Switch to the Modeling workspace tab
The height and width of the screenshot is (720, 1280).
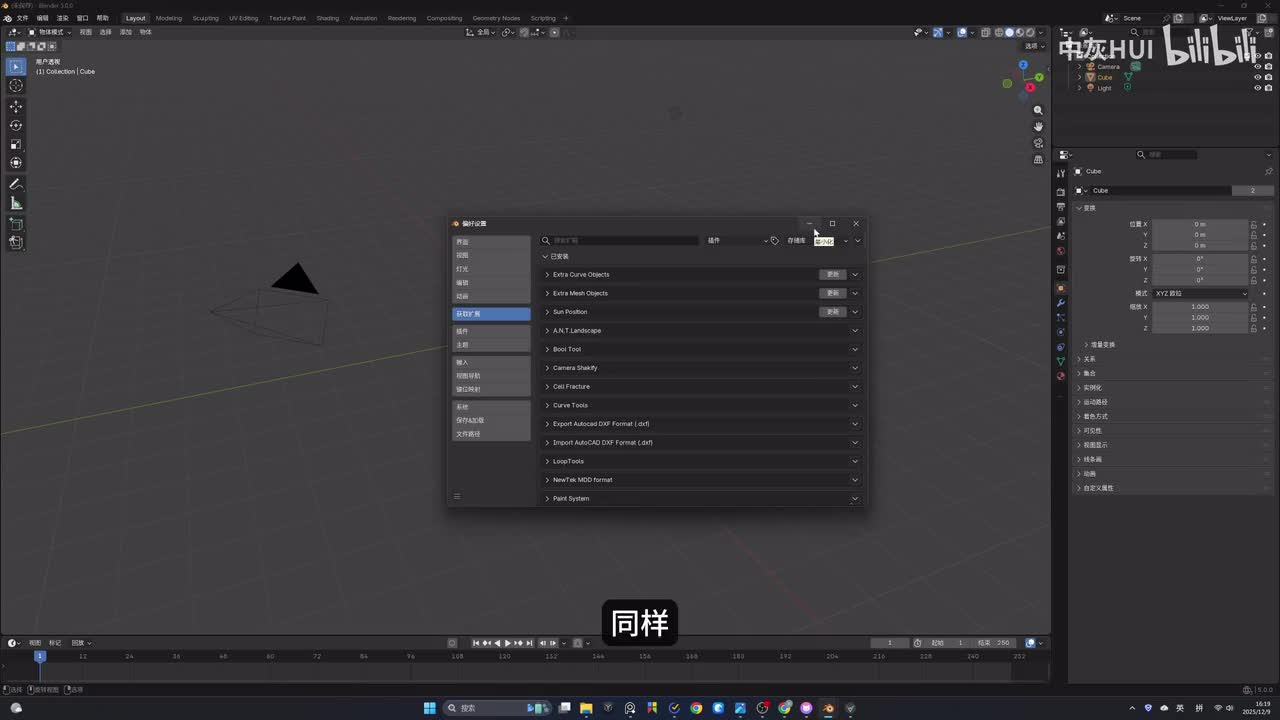pos(169,18)
